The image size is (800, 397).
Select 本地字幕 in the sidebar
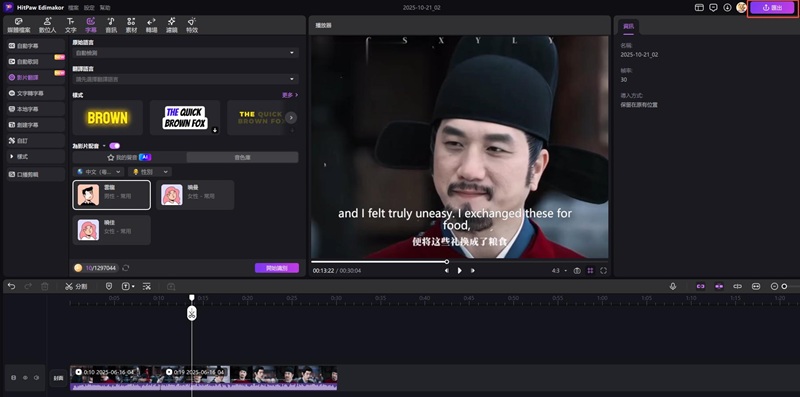[36, 109]
